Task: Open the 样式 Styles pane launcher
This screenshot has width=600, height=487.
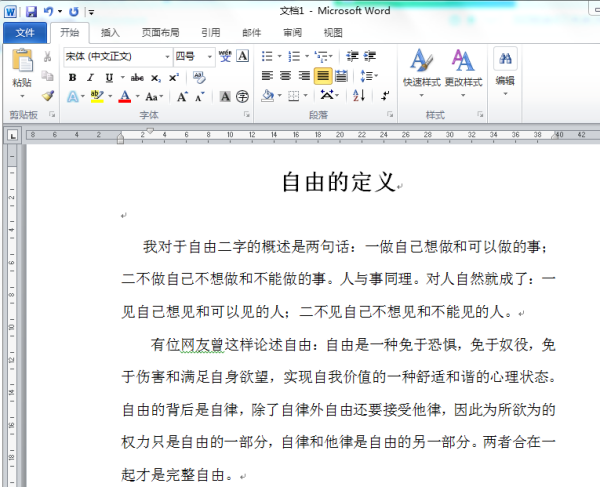Action: point(480,114)
